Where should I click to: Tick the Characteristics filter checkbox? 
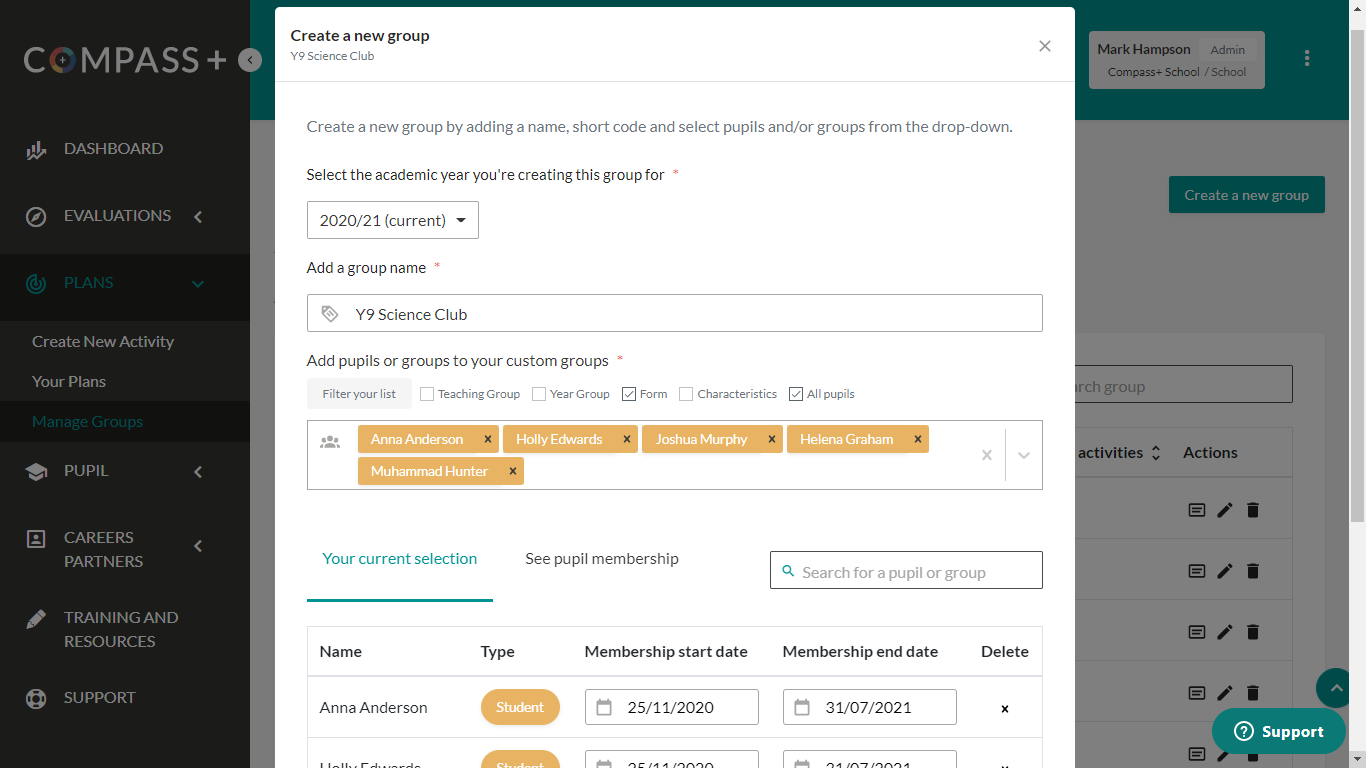[x=686, y=394]
